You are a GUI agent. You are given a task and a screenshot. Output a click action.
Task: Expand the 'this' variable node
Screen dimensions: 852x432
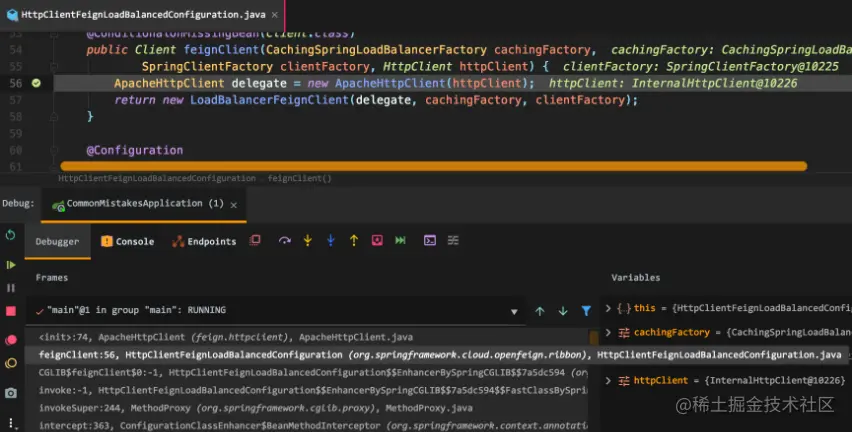click(x=608, y=308)
